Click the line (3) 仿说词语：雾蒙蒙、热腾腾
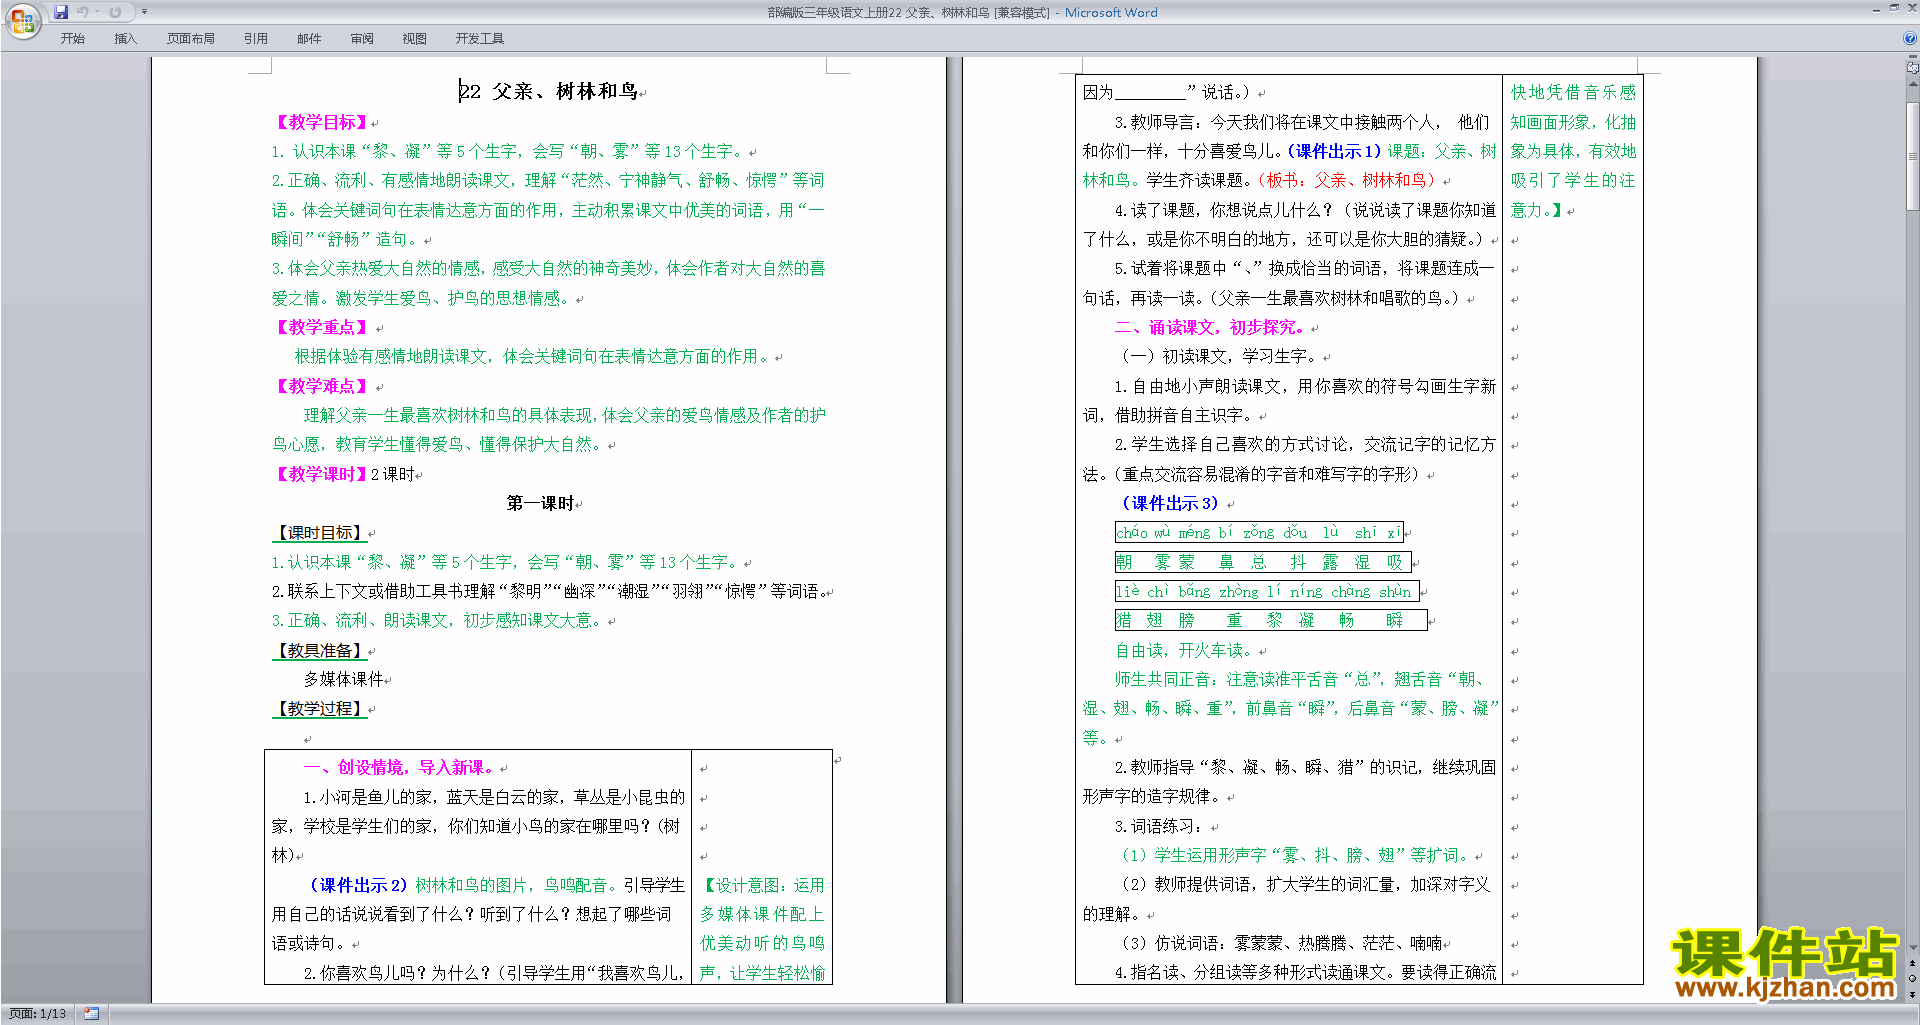Image resolution: width=1920 pixels, height=1025 pixels. pyautogui.click(x=1282, y=943)
